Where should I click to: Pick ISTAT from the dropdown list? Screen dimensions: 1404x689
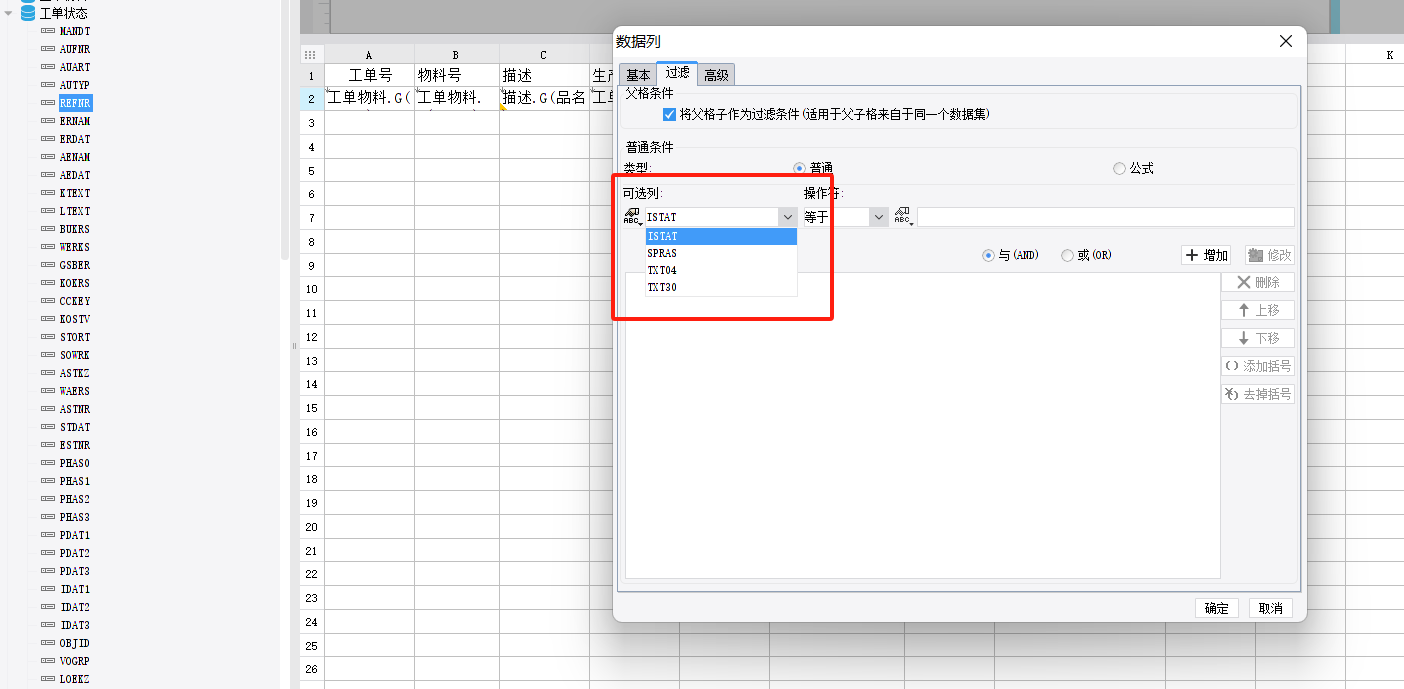pos(721,236)
